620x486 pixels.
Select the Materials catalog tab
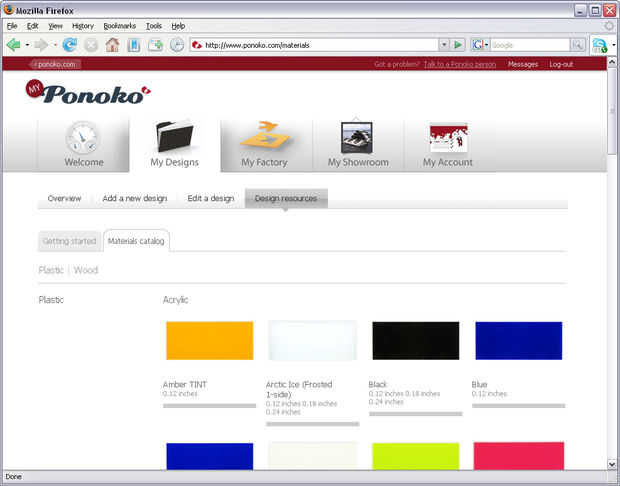point(136,241)
